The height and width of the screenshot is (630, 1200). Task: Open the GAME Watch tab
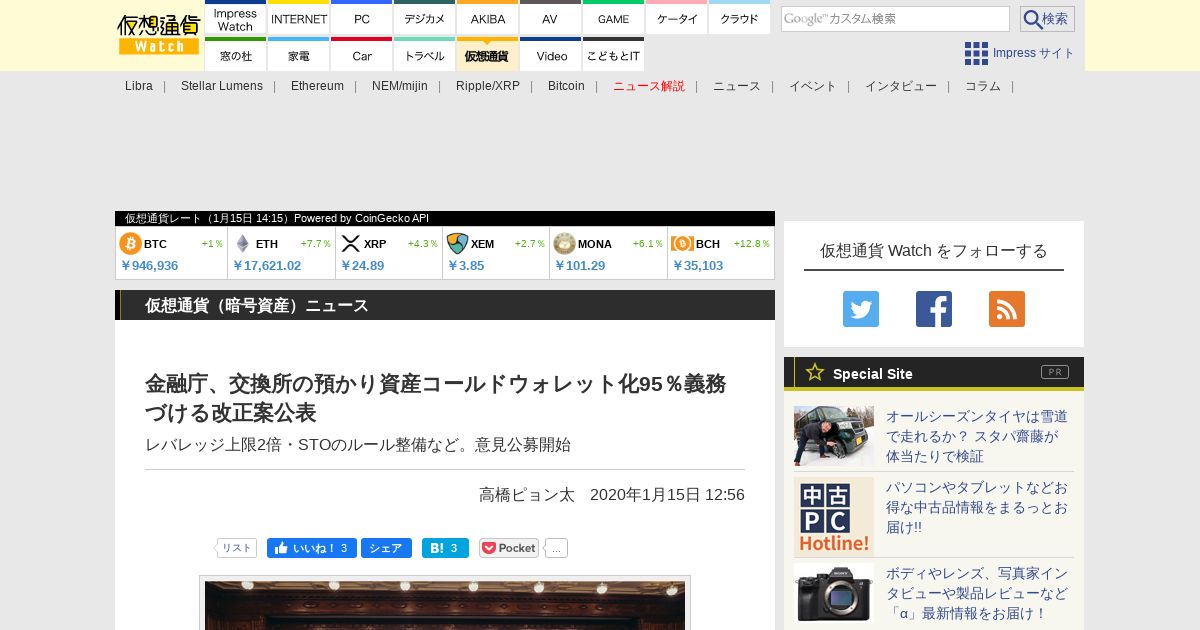click(x=613, y=19)
